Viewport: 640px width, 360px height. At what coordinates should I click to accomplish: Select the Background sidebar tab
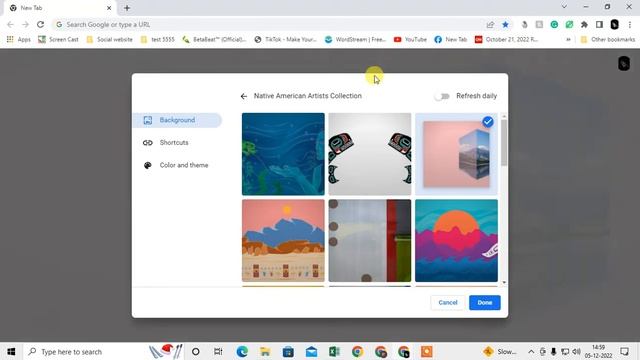[177, 120]
